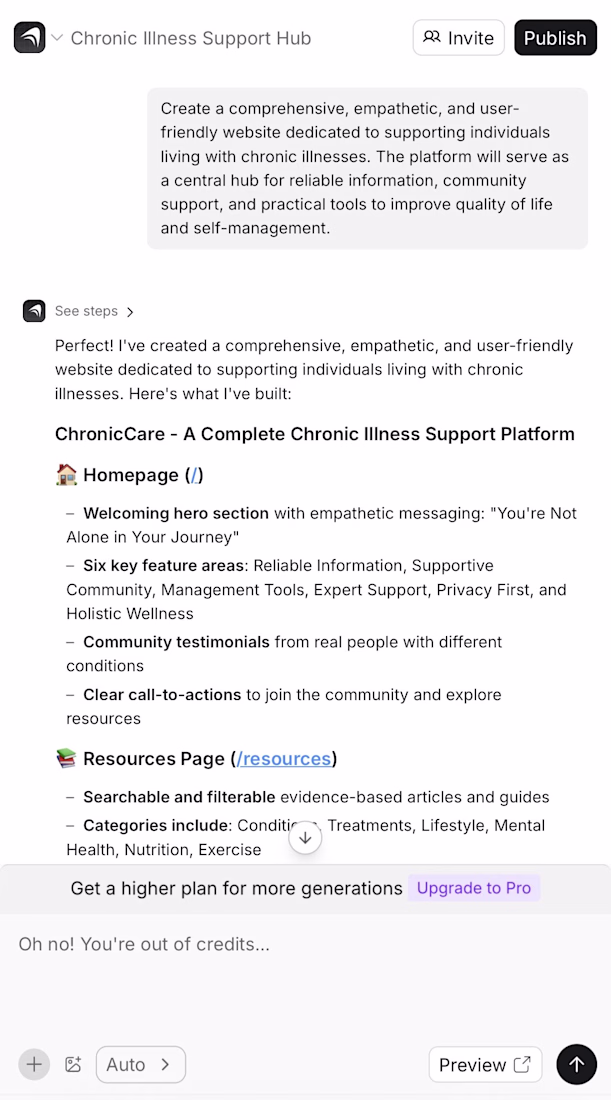This screenshot has height=1100, width=611.
Task: Click the assistant avatar beside See steps
Action: point(34,311)
